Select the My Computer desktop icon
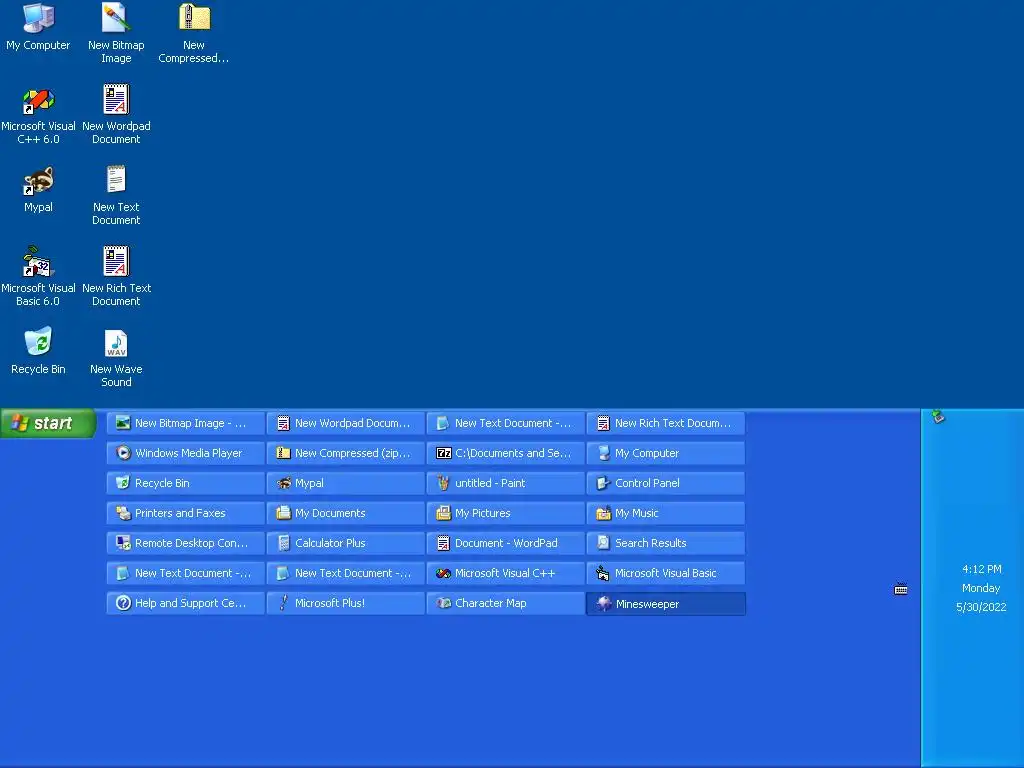 click(x=38, y=27)
